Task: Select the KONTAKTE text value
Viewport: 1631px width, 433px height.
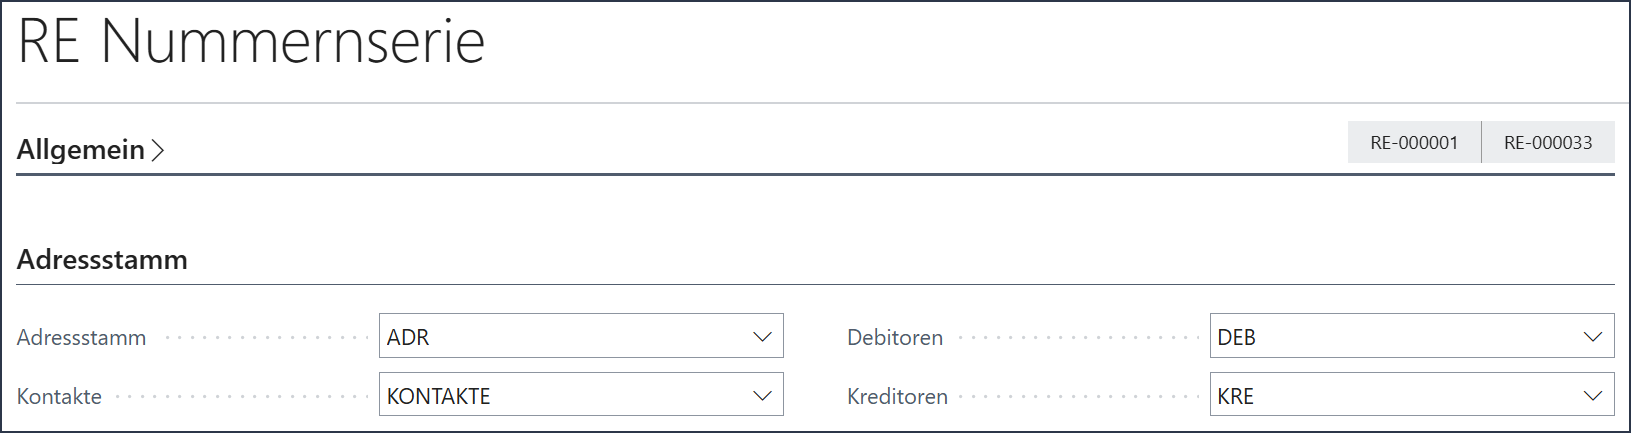Action: coord(439,396)
